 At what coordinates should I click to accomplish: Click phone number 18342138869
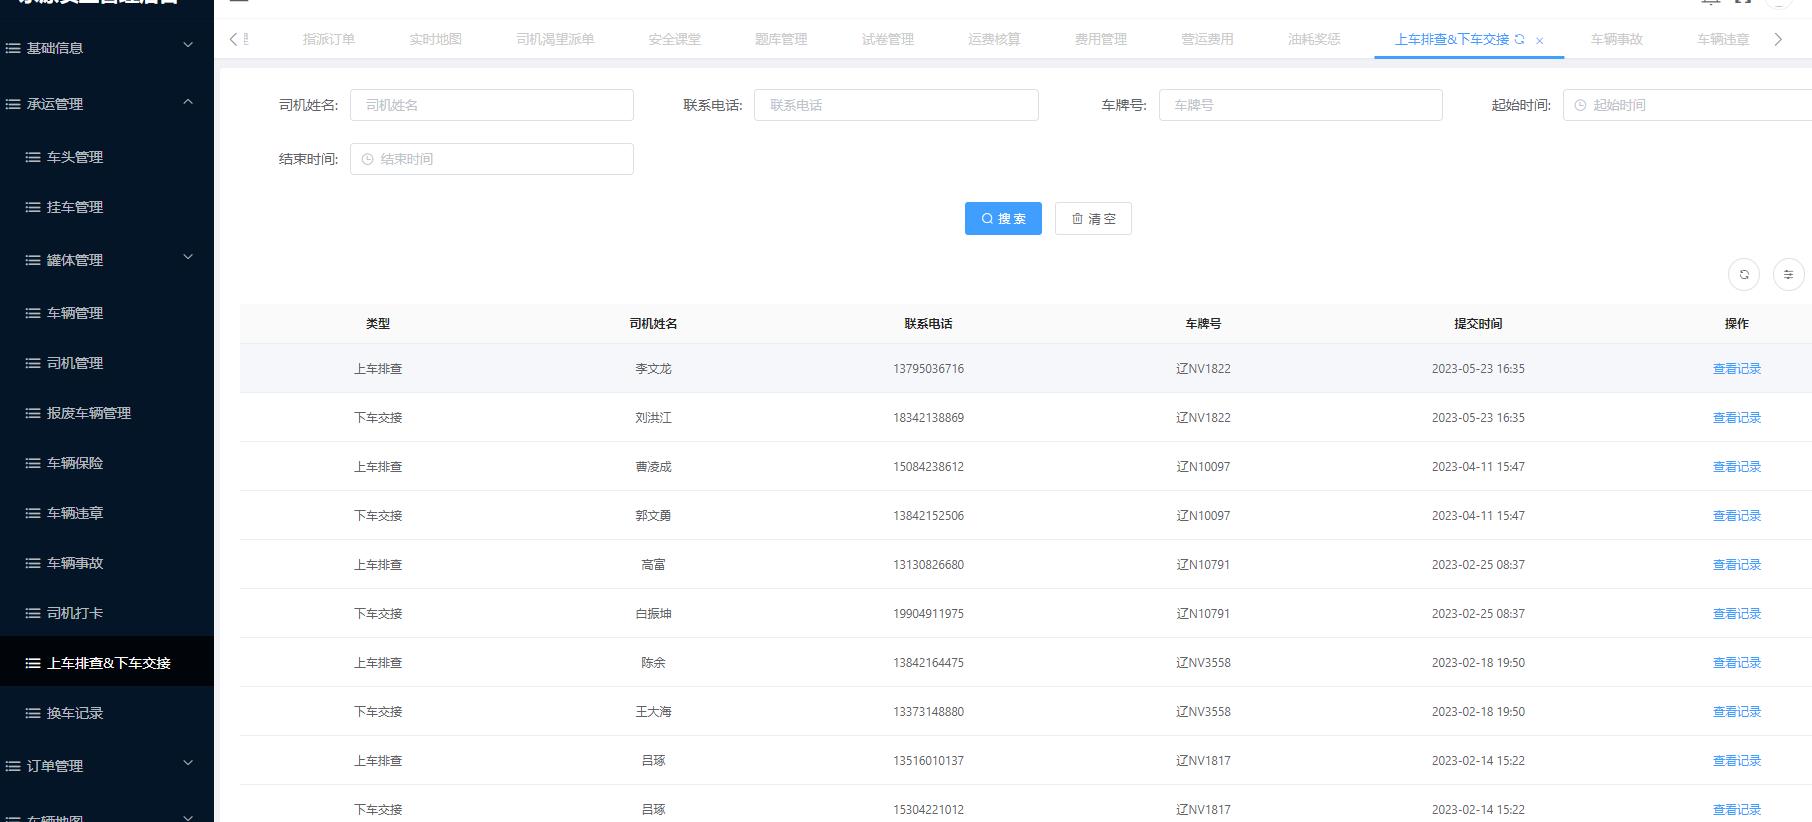click(929, 418)
